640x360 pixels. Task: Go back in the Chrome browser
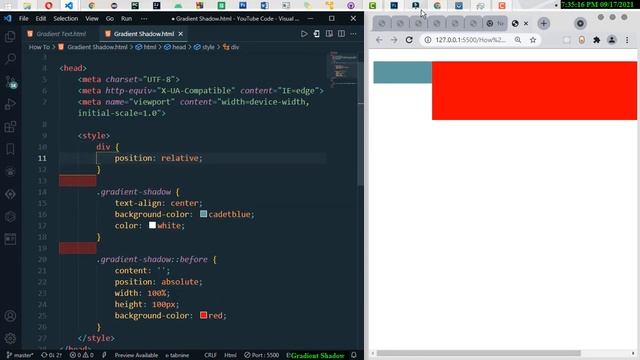[379, 40]
